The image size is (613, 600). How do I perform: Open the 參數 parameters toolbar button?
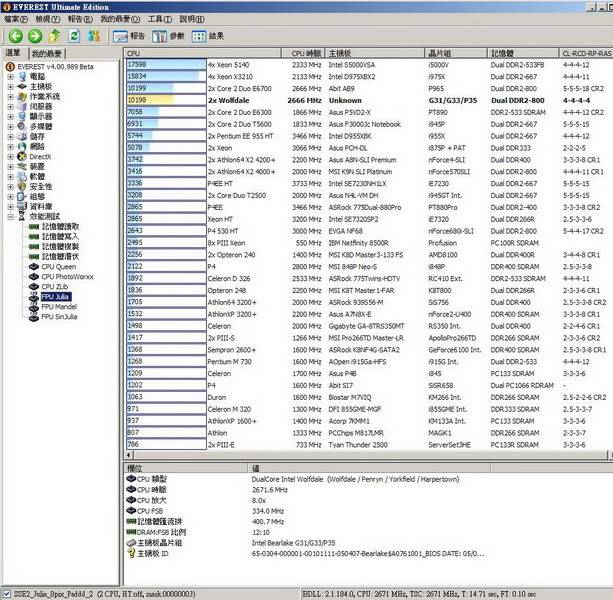click(x=168, y=36)
